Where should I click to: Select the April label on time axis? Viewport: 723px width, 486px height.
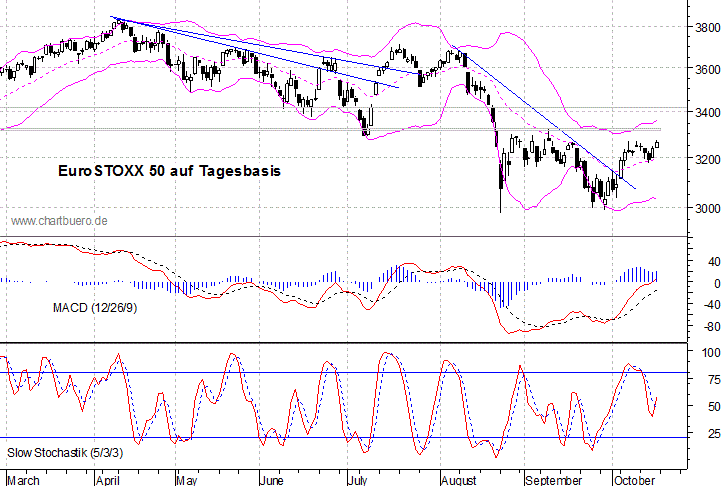(x=108, y=480)
